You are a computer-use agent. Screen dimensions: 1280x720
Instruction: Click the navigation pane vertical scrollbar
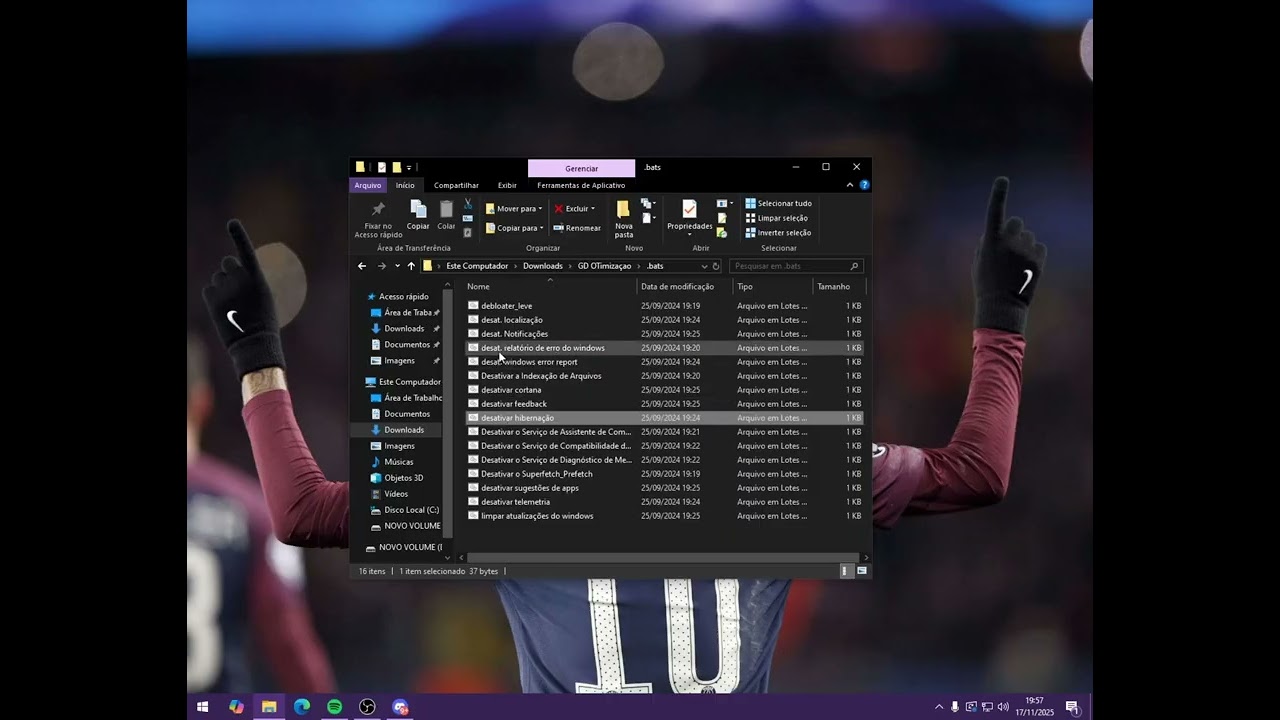click(x=448, y=412)
